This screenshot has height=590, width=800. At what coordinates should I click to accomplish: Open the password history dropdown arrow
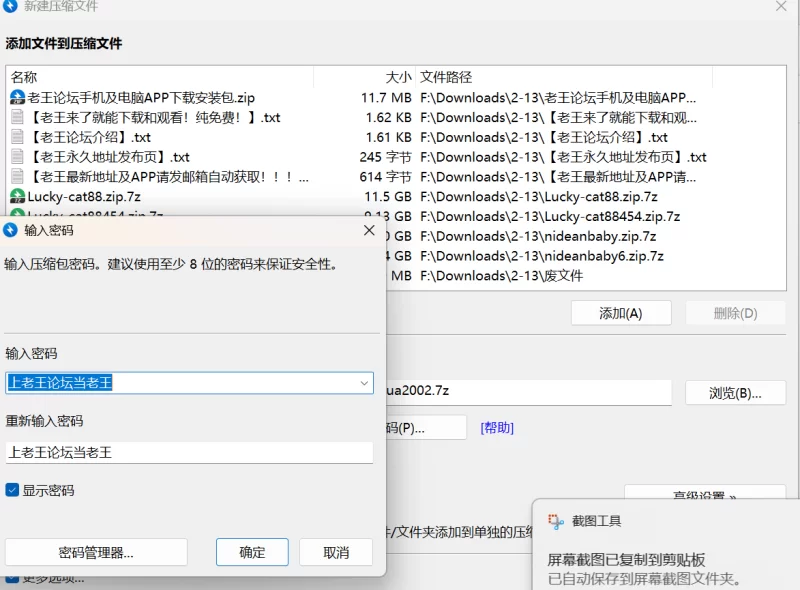tap(364, 383)
